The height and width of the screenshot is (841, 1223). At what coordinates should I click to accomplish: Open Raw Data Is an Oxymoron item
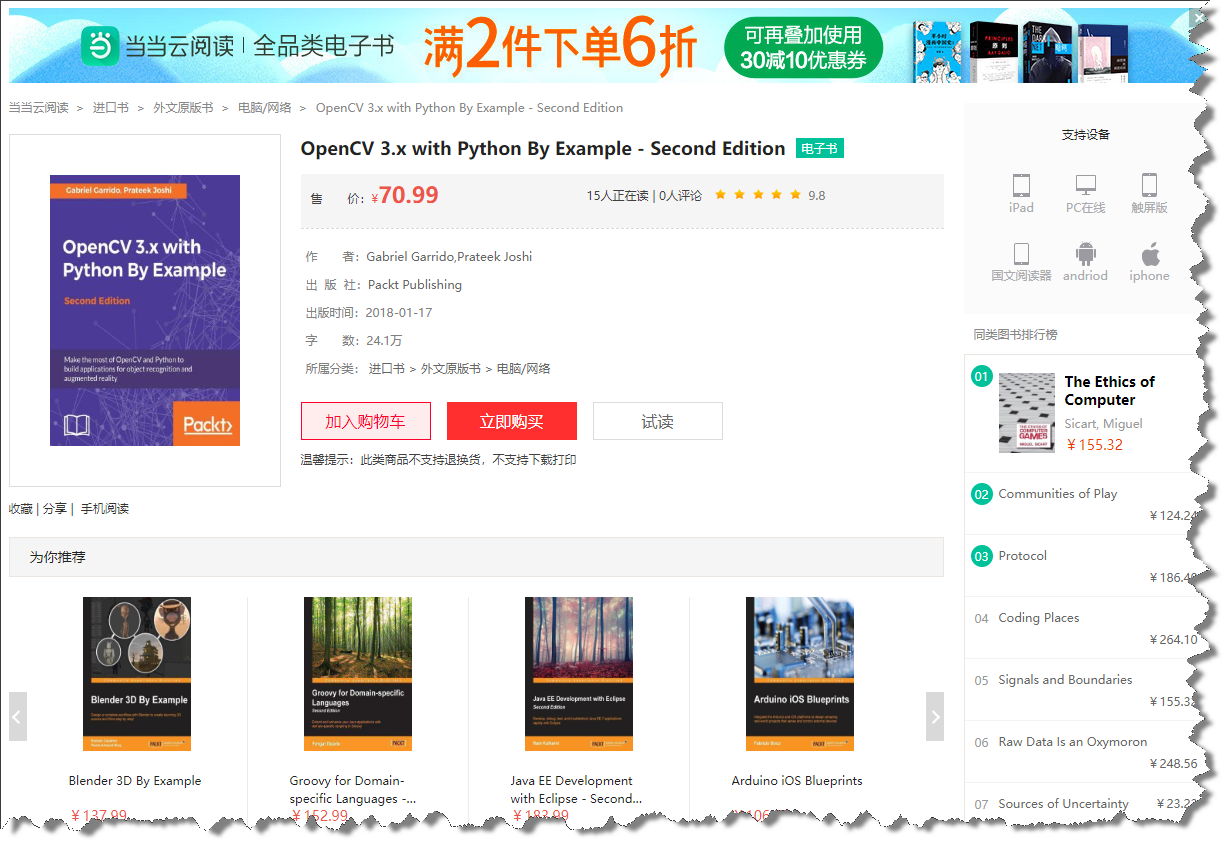1073,742
